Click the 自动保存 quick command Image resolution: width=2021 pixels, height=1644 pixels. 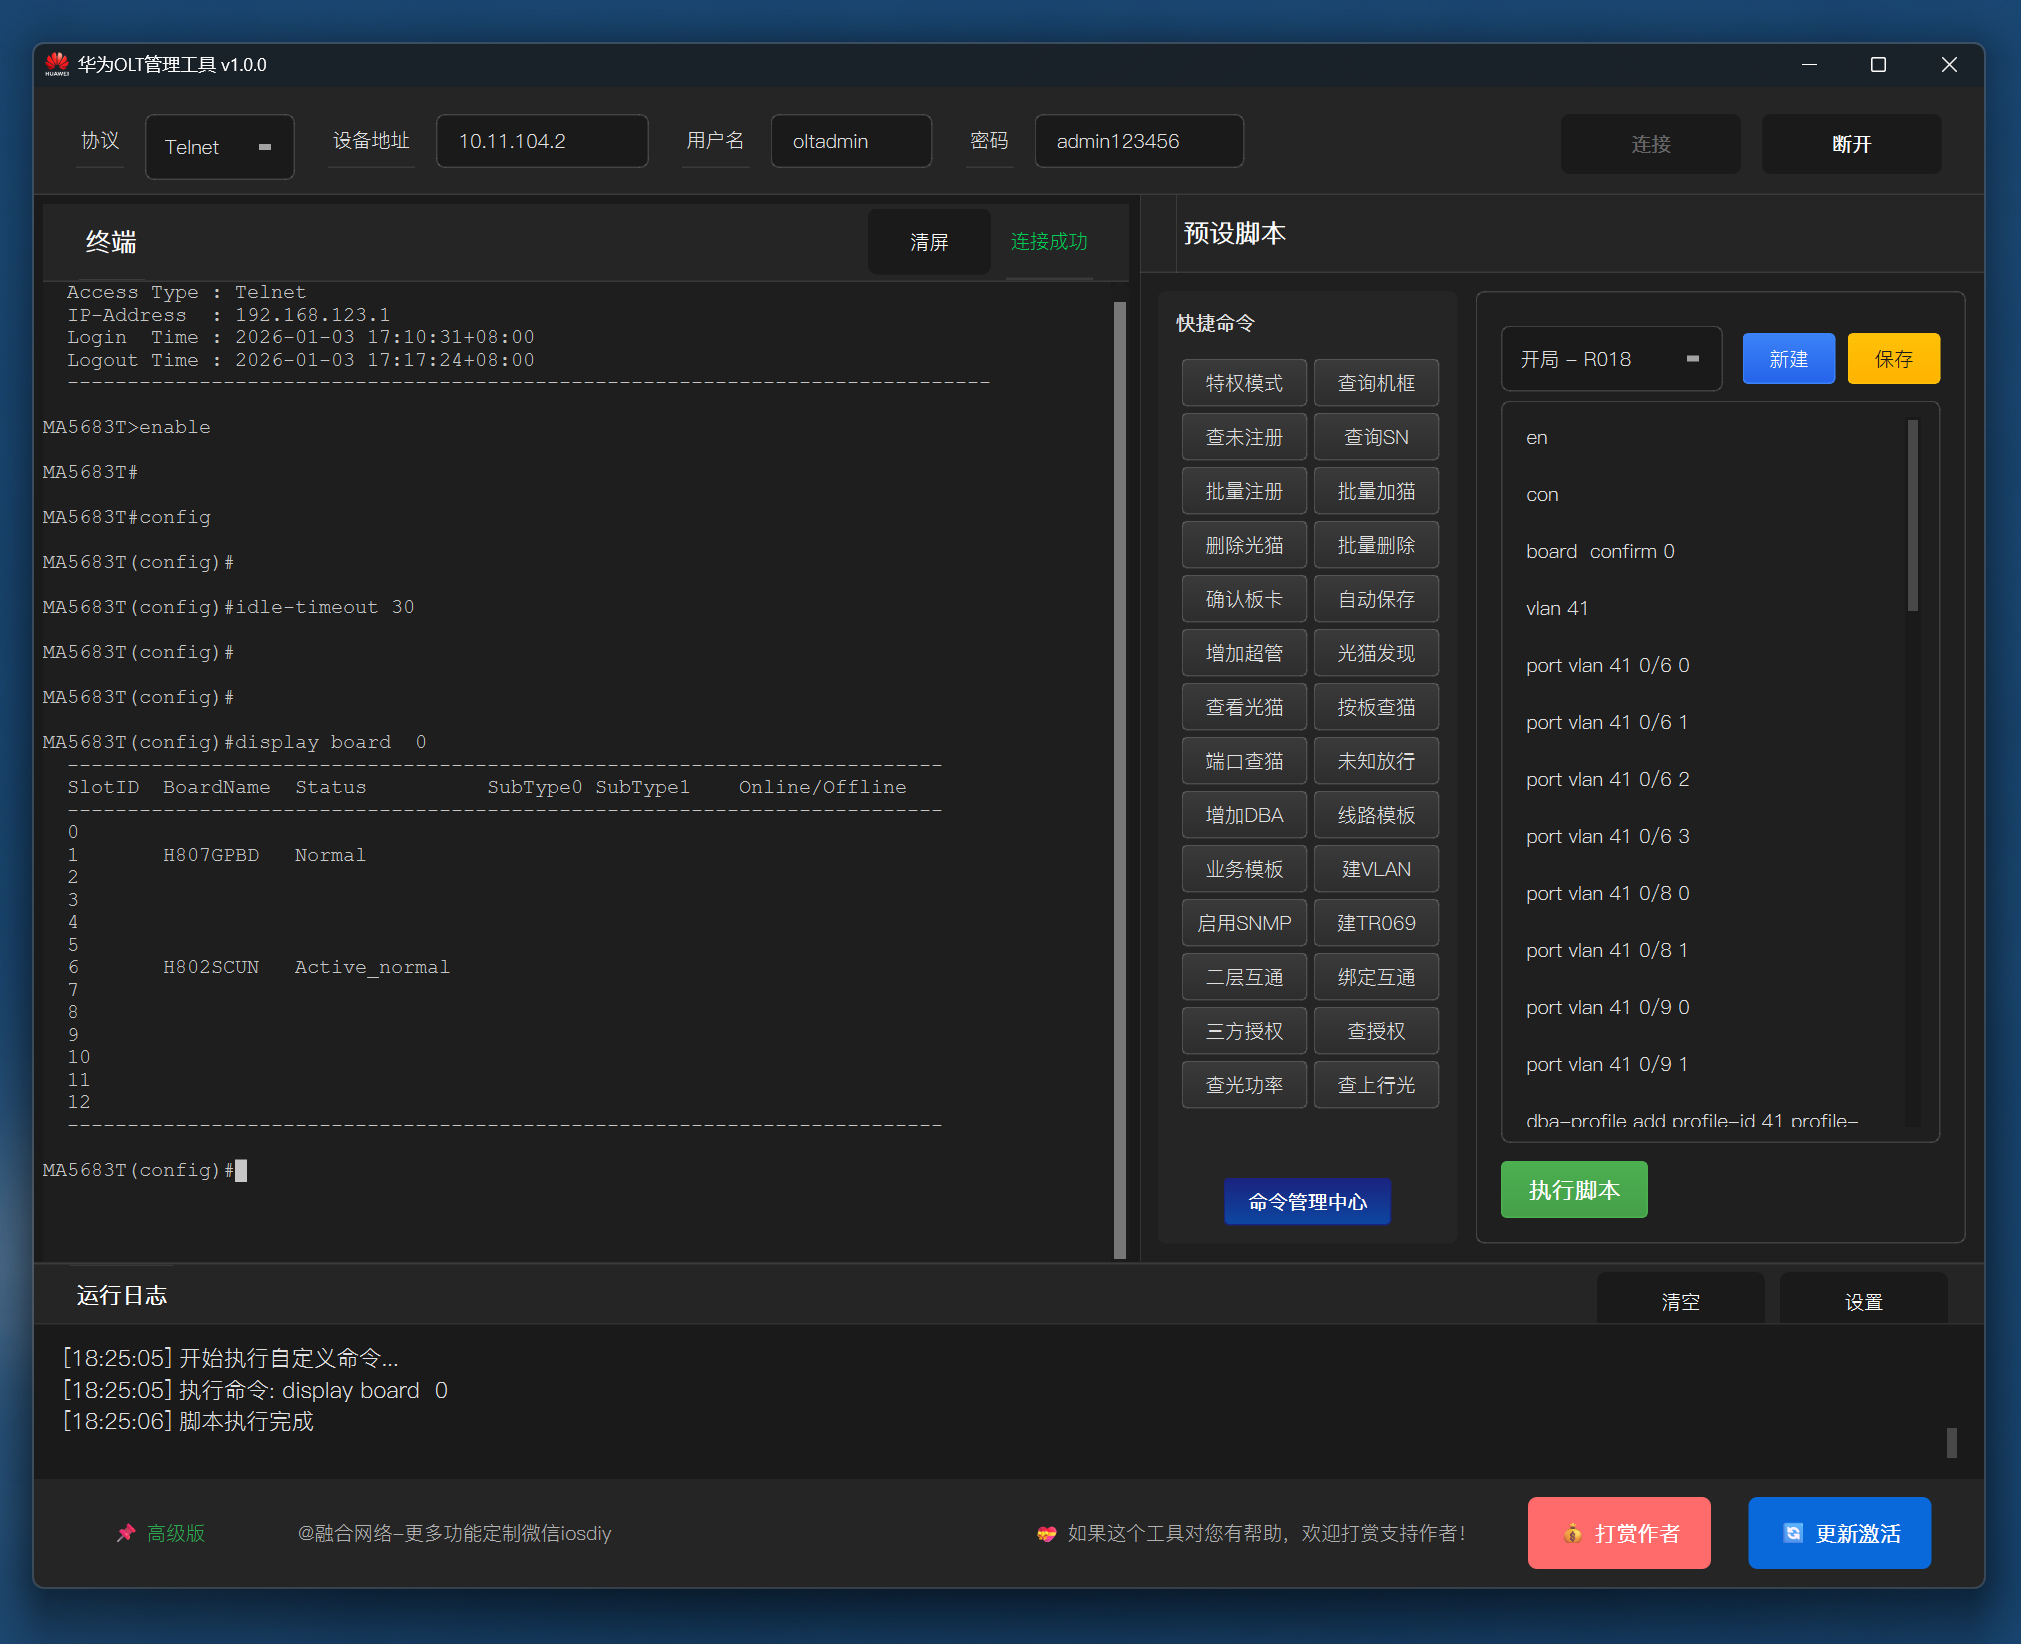(x=1376, y=599)
